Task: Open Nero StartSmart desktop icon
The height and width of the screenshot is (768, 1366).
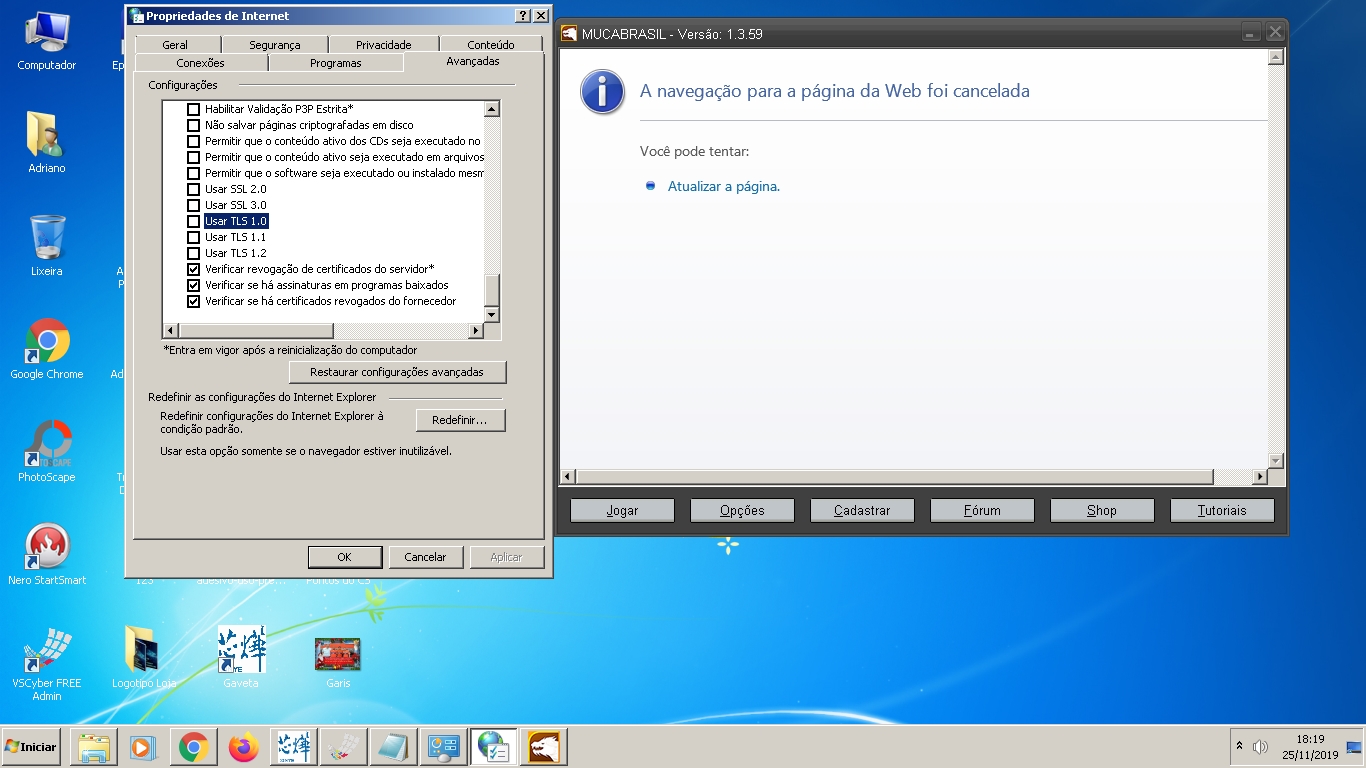Action: [47, 549]
